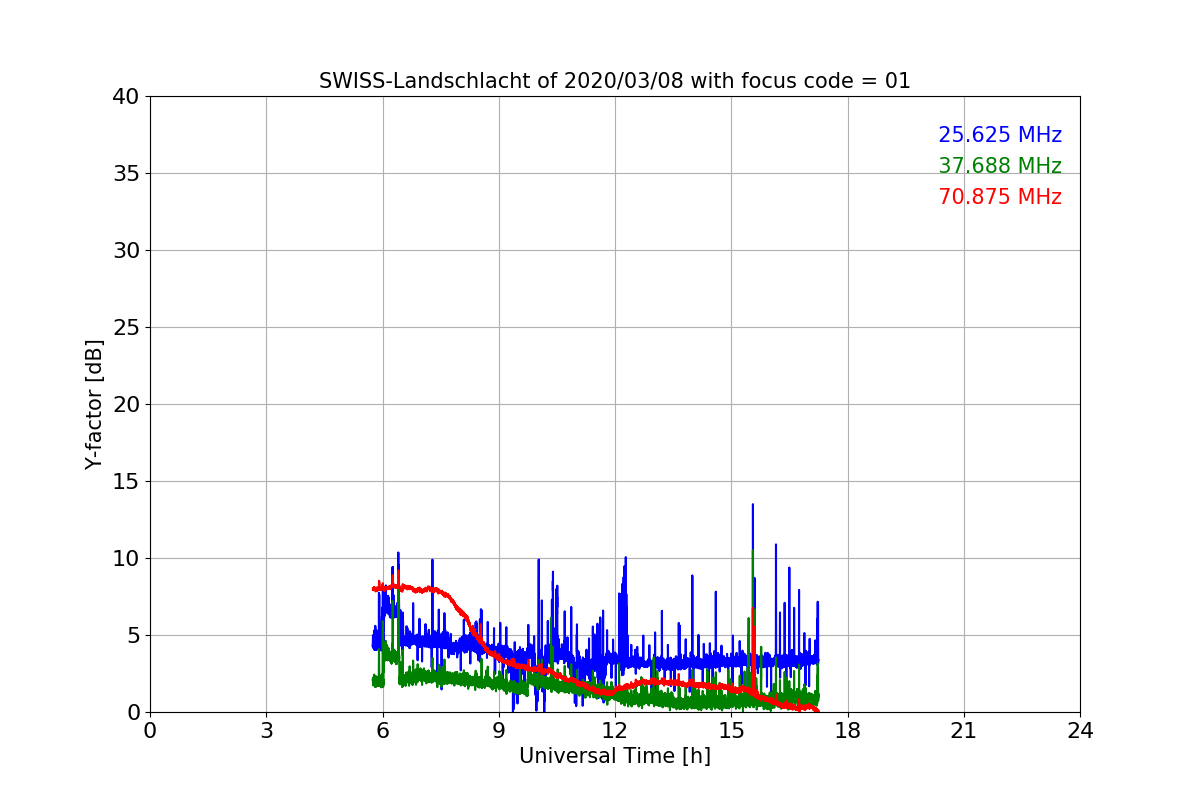Click the x-axis tick label '0'
This screenshot has width=1200, height=800.
pos(150,731)
